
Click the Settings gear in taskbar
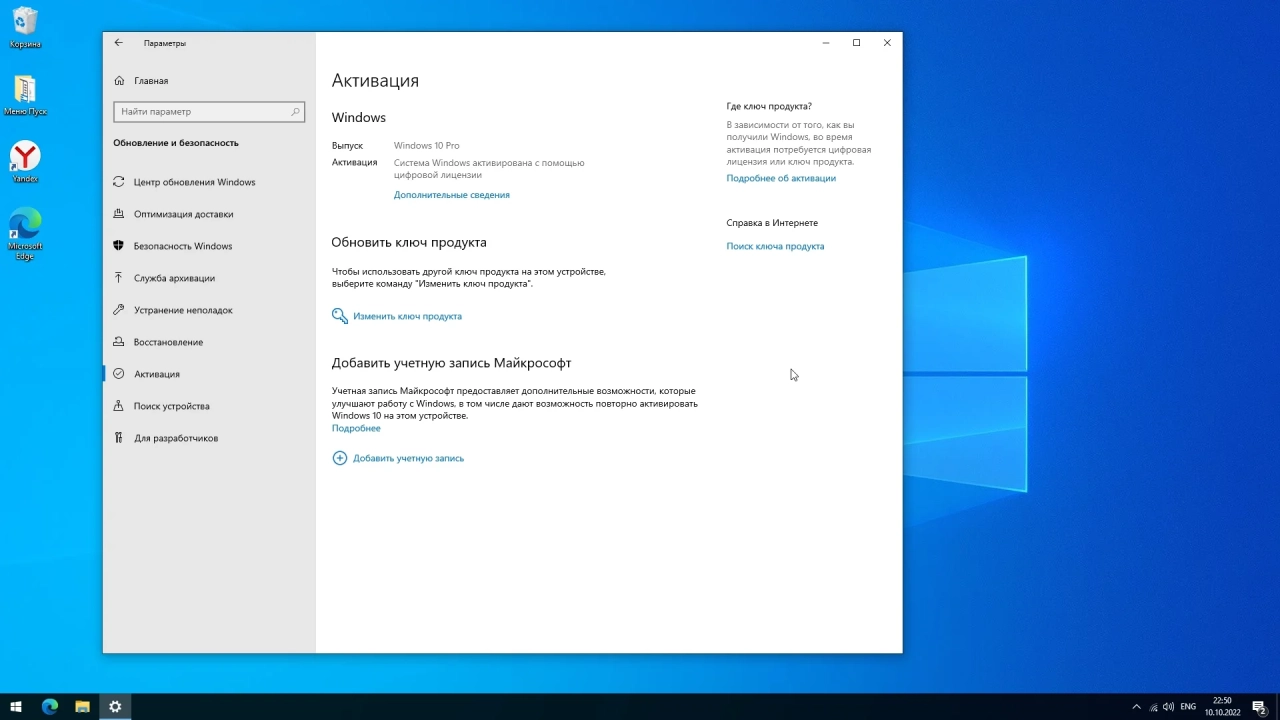(115, 707)
